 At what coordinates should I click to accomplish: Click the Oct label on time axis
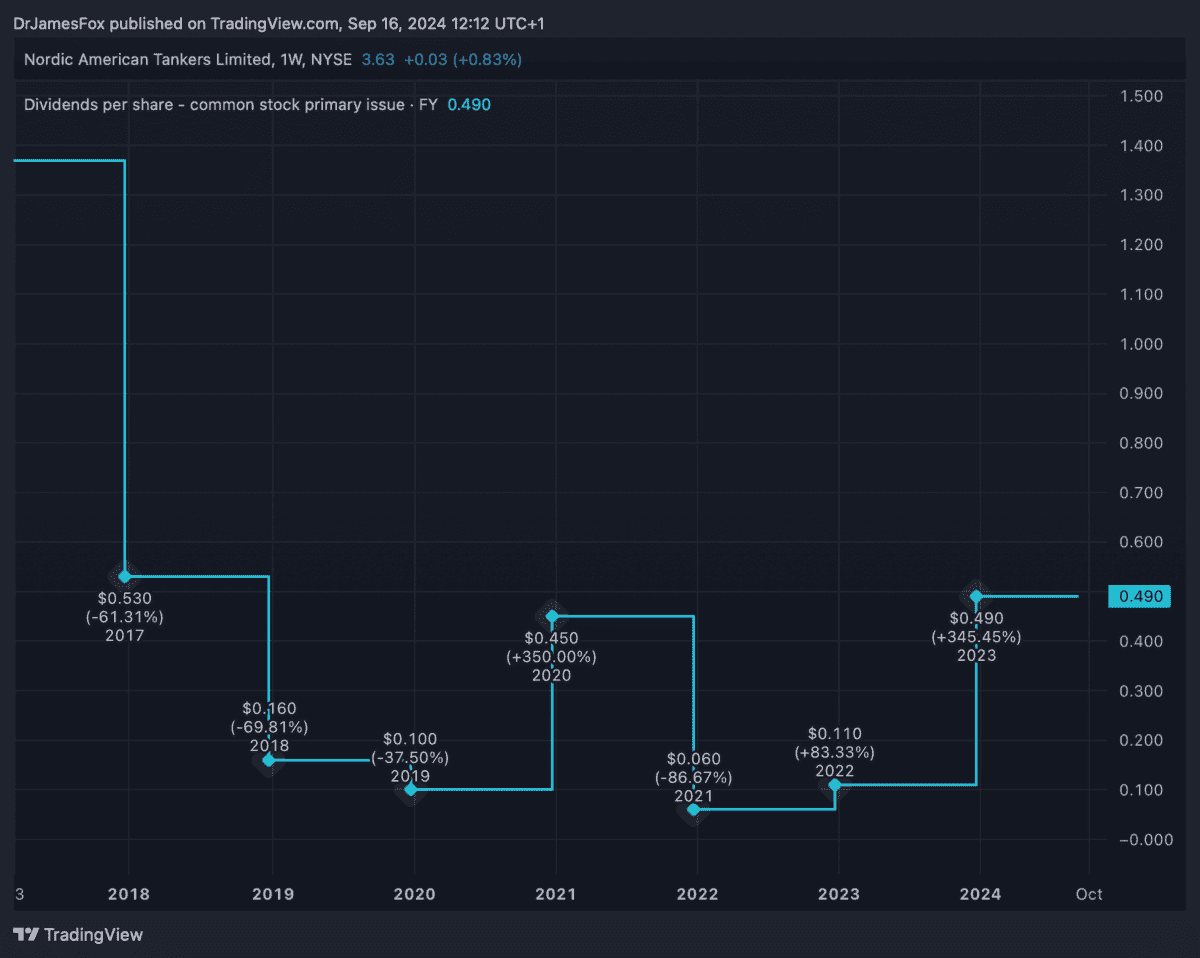click(1089, 894)
